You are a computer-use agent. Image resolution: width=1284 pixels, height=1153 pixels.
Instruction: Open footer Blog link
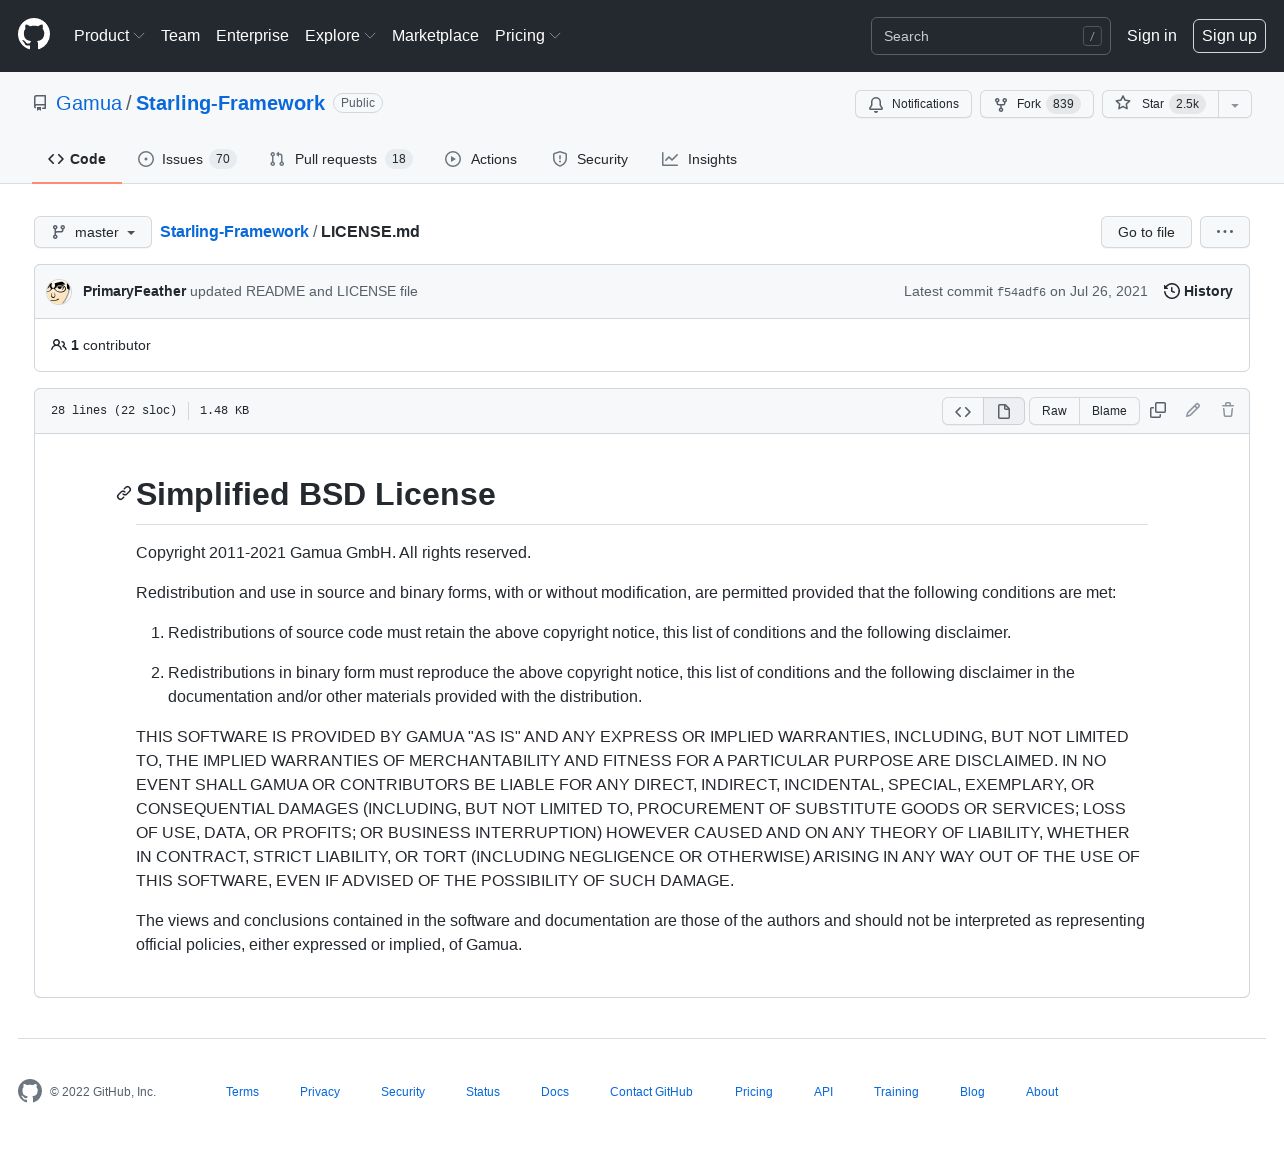[972, 1092]
